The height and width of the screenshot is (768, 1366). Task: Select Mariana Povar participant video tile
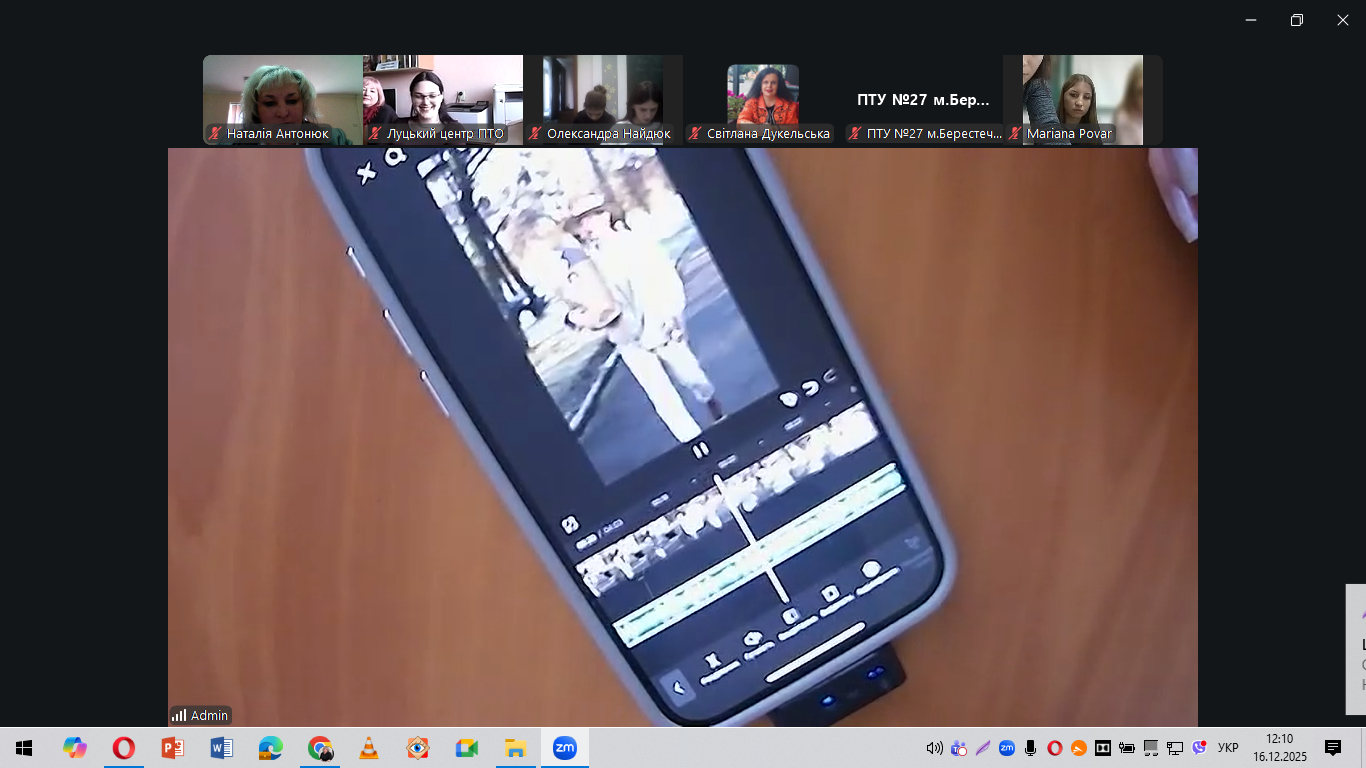1082,100
